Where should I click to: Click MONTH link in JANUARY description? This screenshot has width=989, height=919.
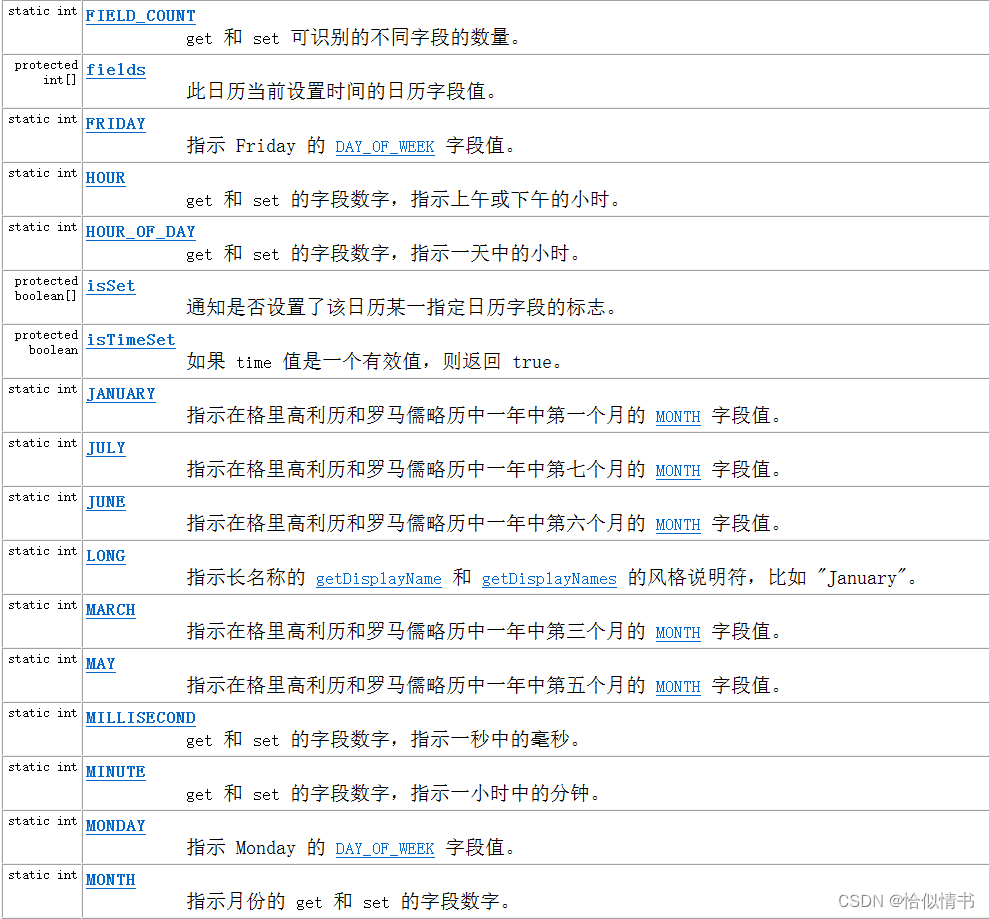(x=677, y=417)
